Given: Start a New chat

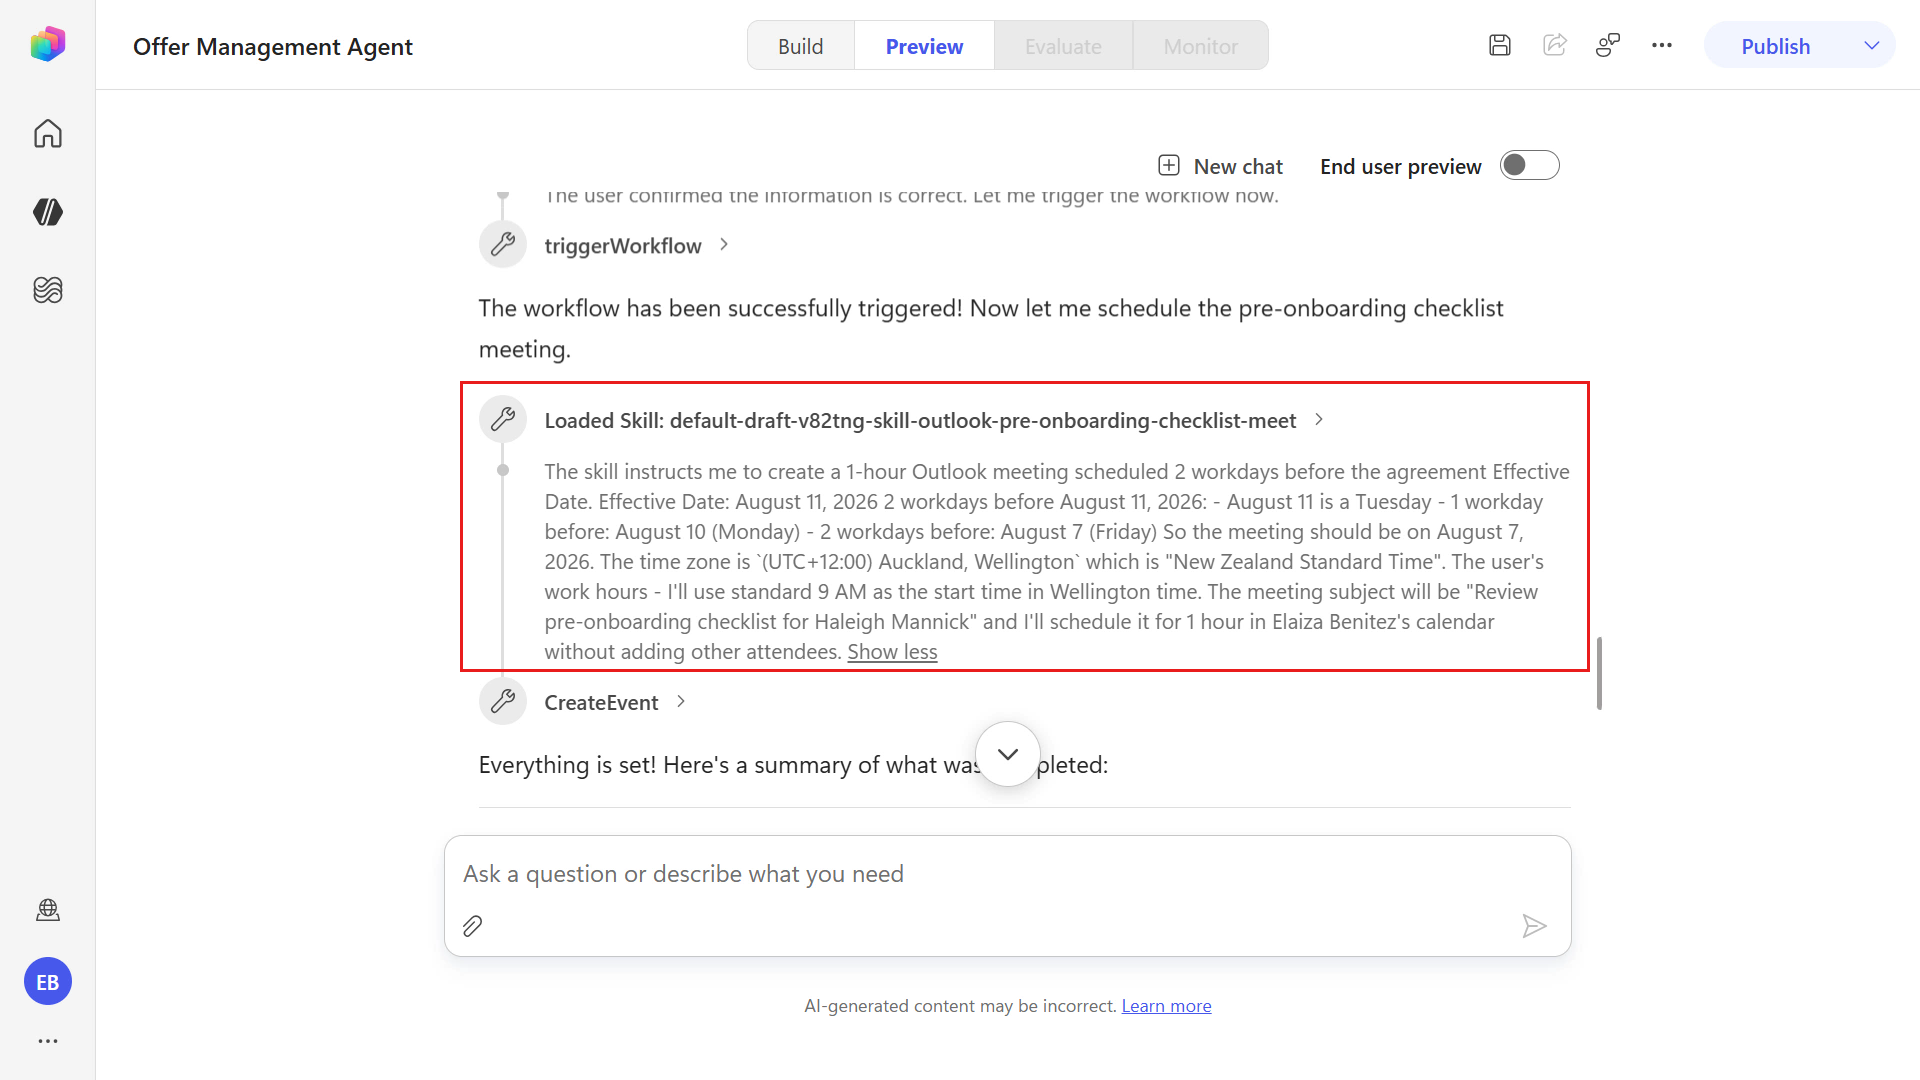Looking at the screenshot, I should coord(1220,166).
